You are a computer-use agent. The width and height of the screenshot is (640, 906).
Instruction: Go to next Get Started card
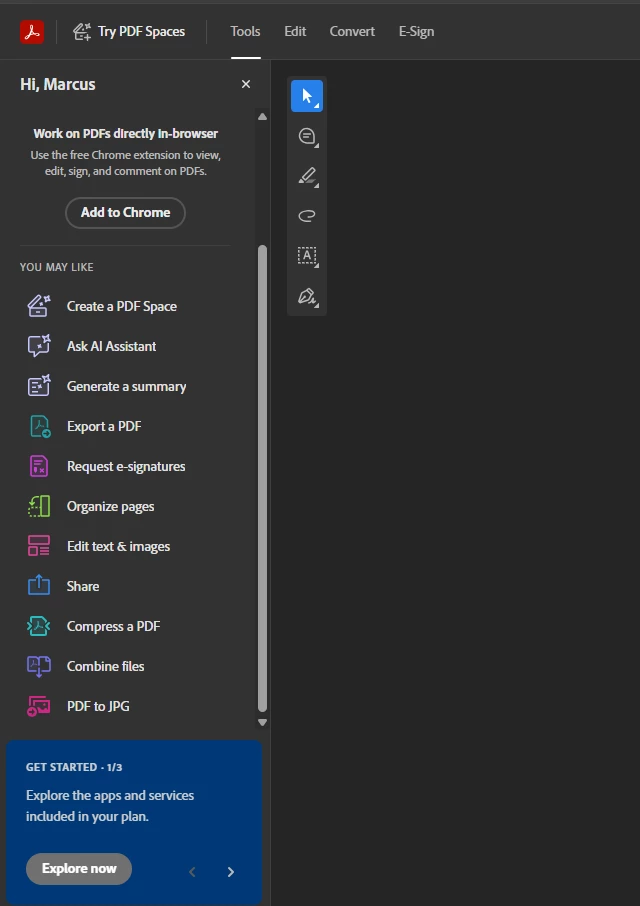[x=230, y=872]
